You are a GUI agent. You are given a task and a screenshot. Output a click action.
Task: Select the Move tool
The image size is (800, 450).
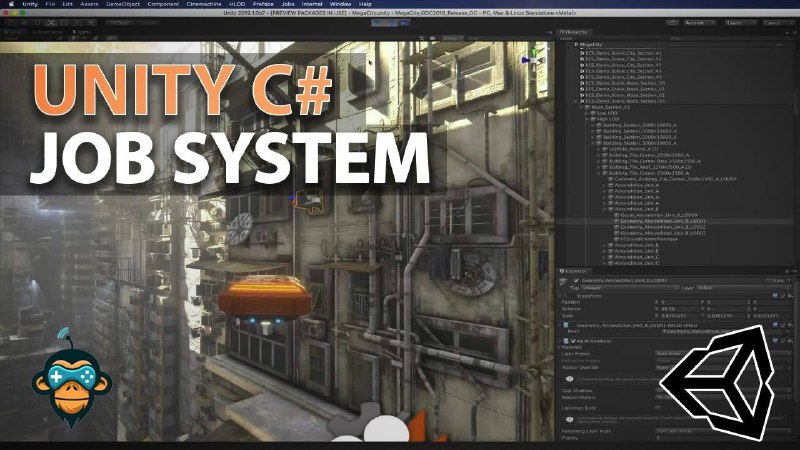point(24,22)
